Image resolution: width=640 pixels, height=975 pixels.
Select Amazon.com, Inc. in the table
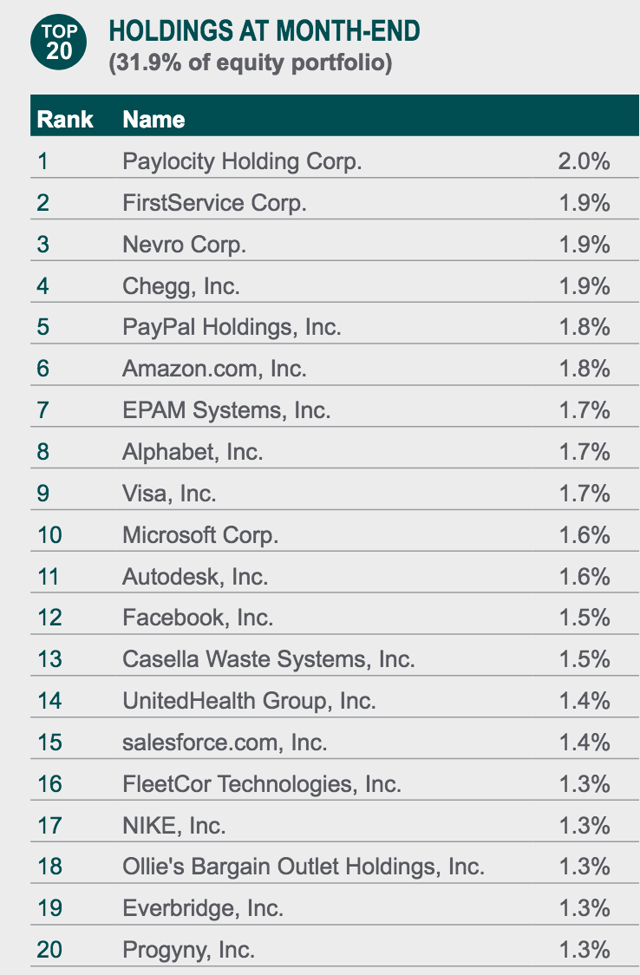pos(215,369)
